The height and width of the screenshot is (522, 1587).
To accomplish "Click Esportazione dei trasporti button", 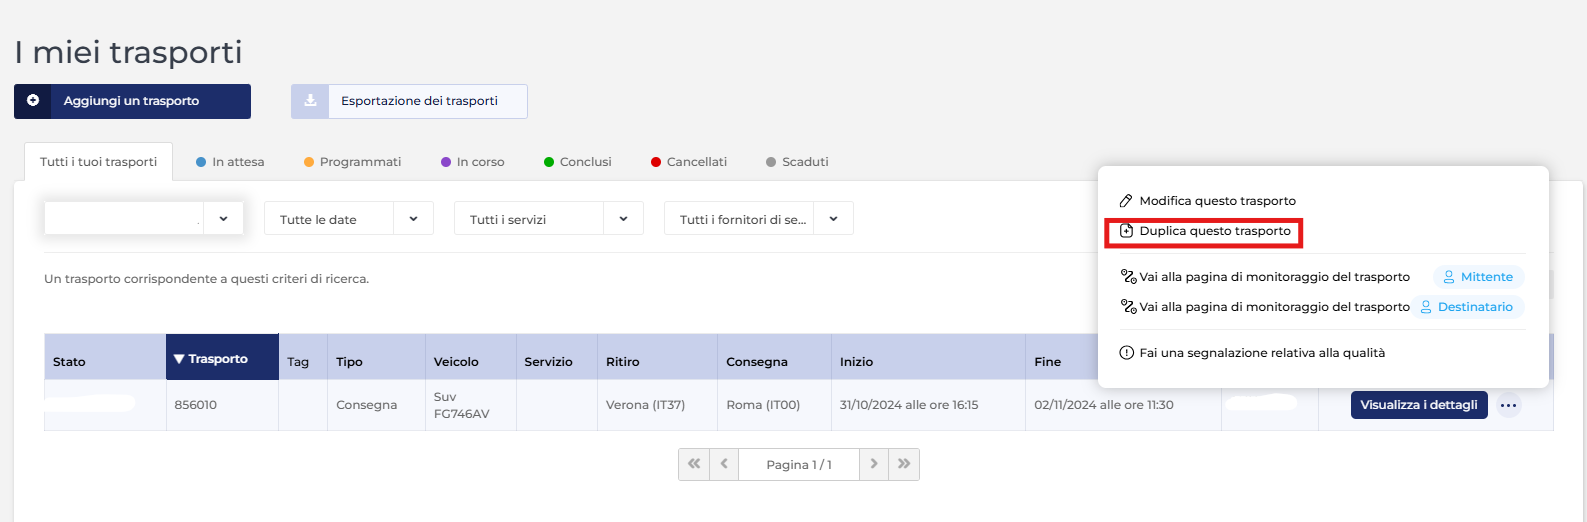I will click(x=409, y=101).
